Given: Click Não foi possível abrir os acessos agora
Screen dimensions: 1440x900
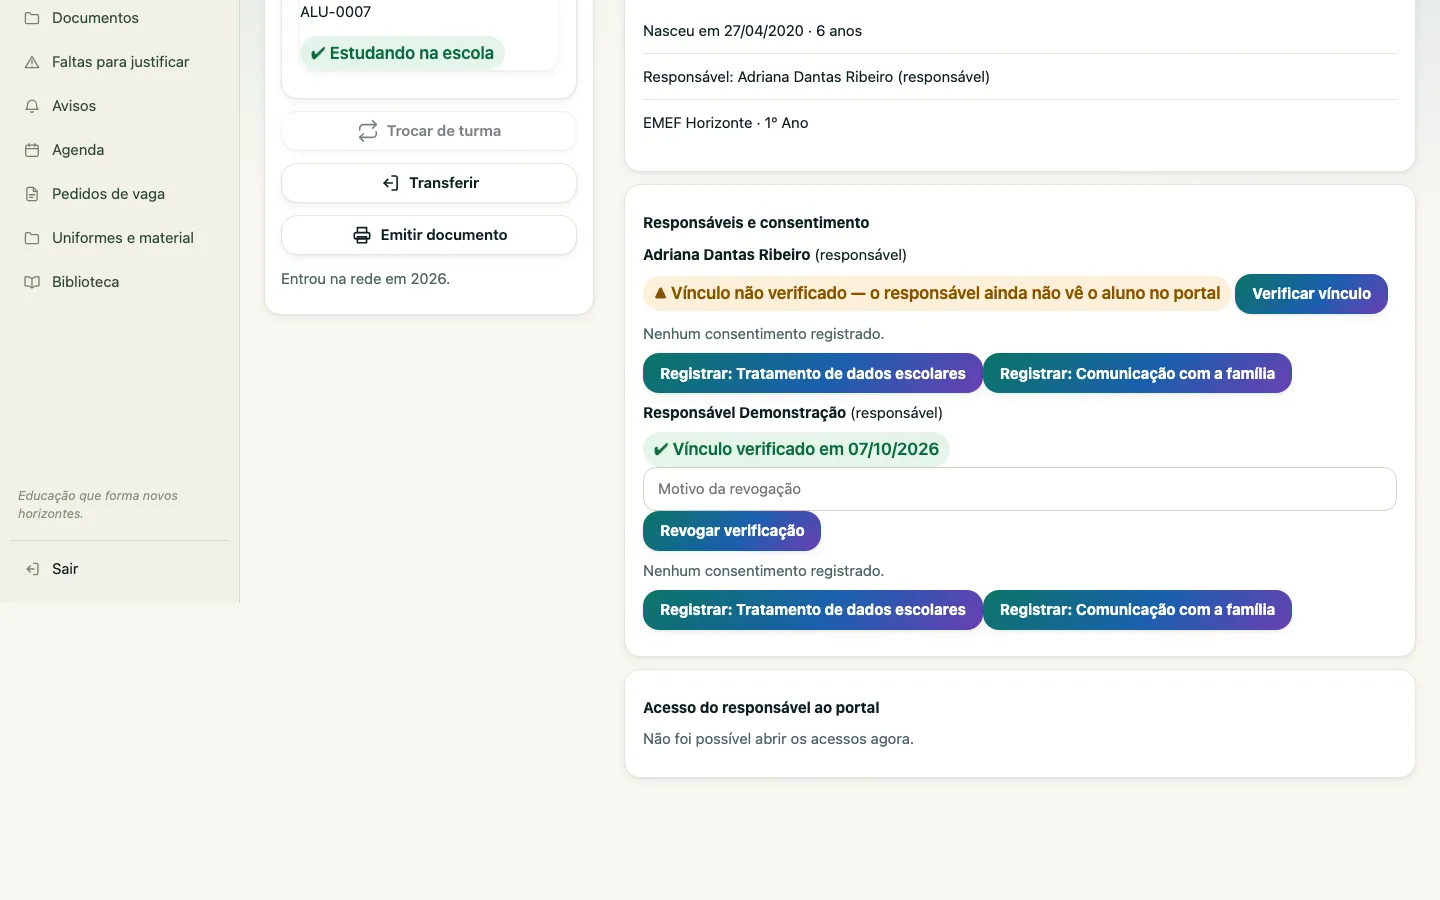Looking at the screenshot, I should coord(778,739).
